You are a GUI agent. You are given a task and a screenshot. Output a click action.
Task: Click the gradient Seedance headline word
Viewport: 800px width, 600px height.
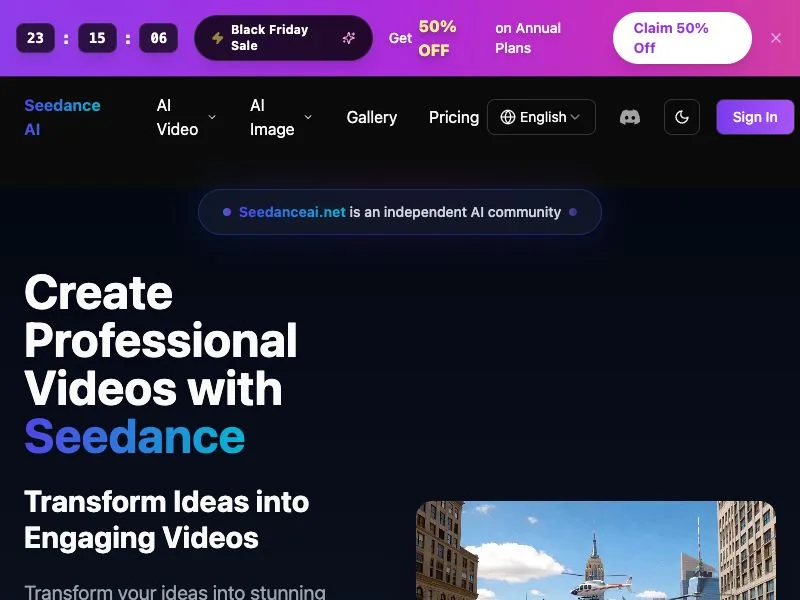(135, 436)
